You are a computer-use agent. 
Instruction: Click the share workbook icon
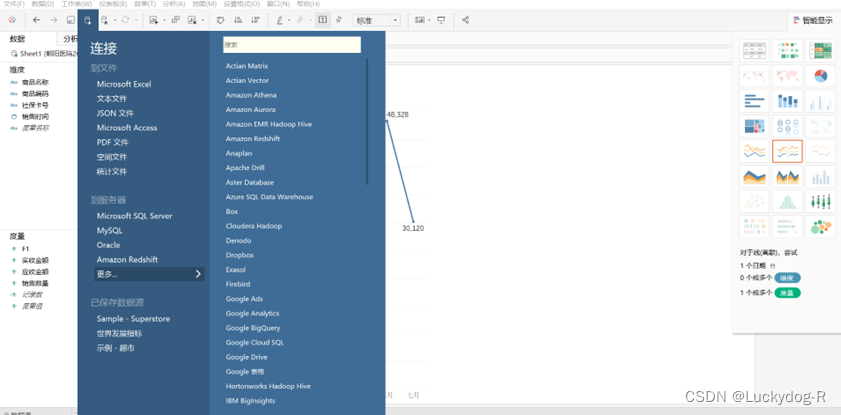pyautogui.click(x=466, y=20)
